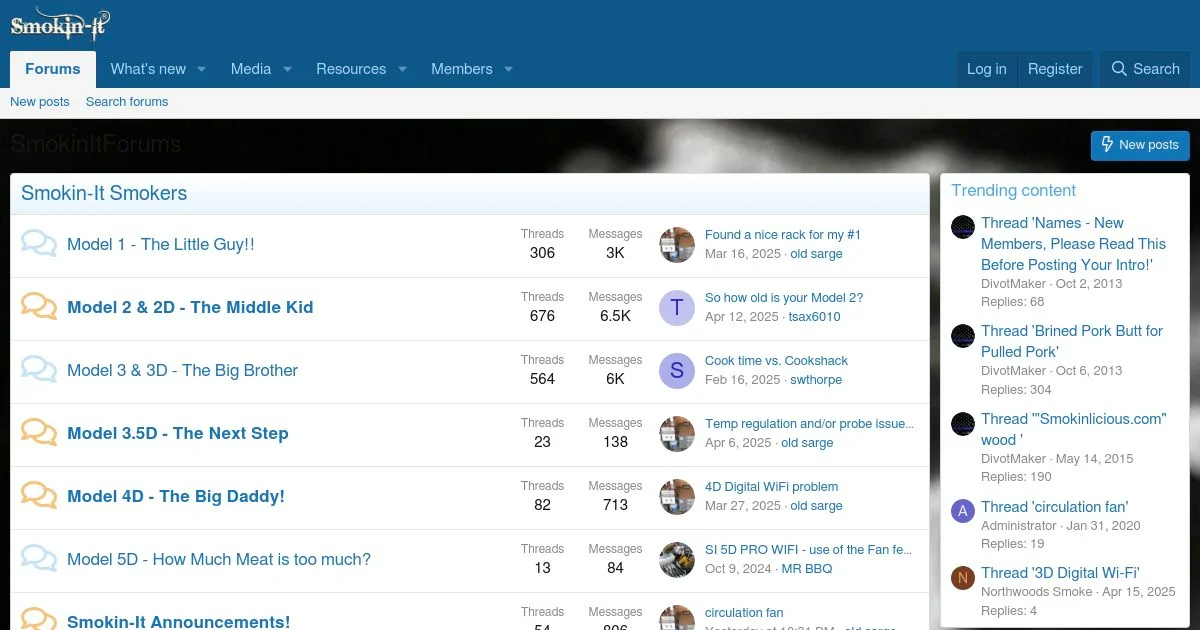Viewport: 1200px width, 630px height.
Task: Open the What's new tab
Action: point(148,69)
